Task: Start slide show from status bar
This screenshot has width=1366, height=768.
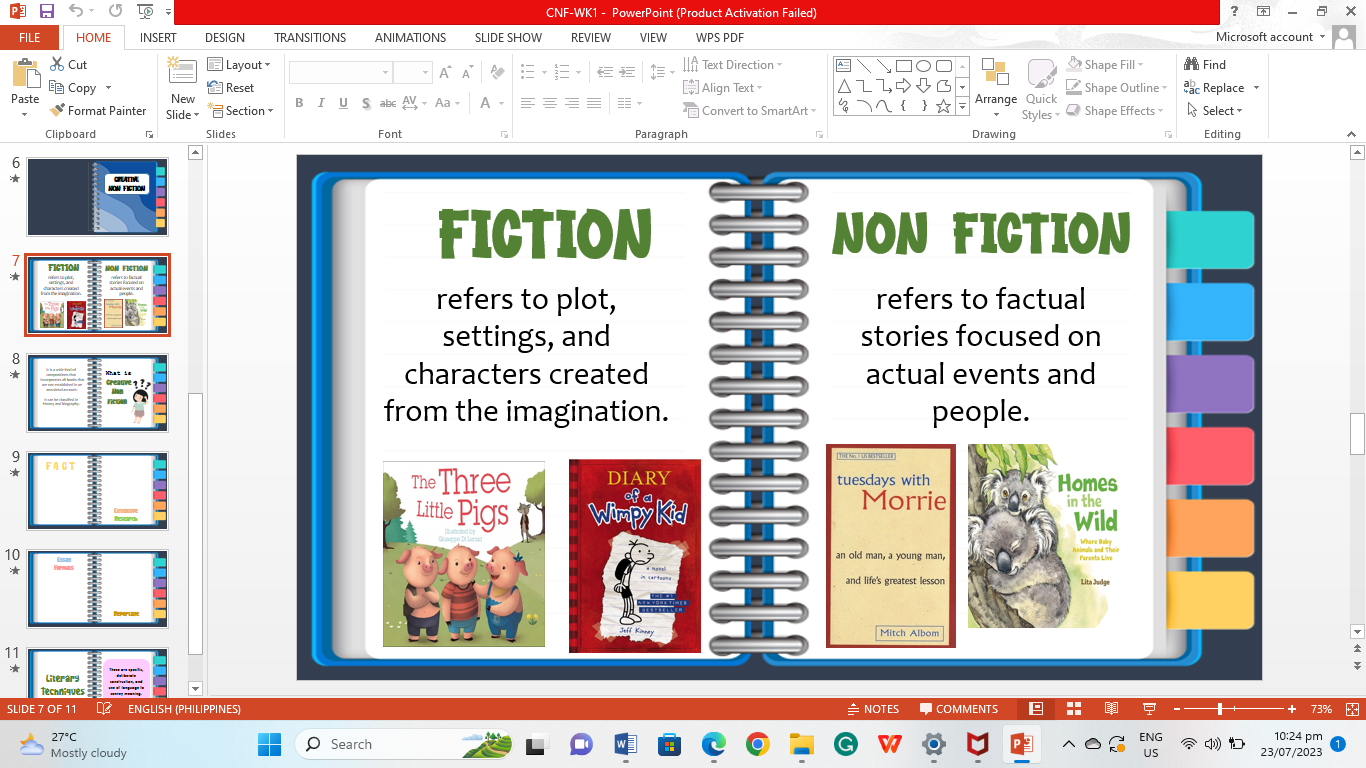Action: click(1148, 709)
